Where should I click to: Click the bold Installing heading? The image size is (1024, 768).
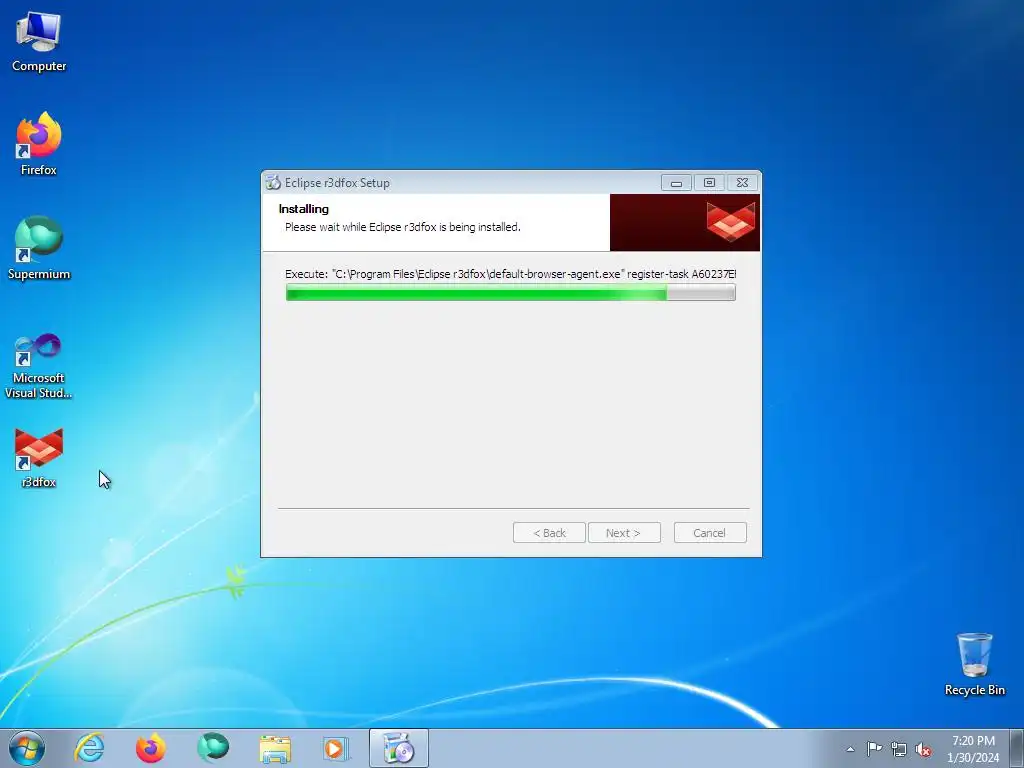(304, 209)
